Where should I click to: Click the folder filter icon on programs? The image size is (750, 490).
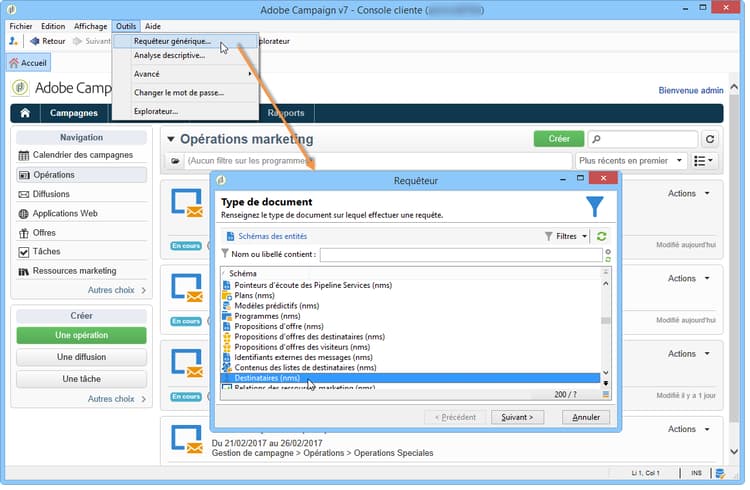[x=176, y=161]
